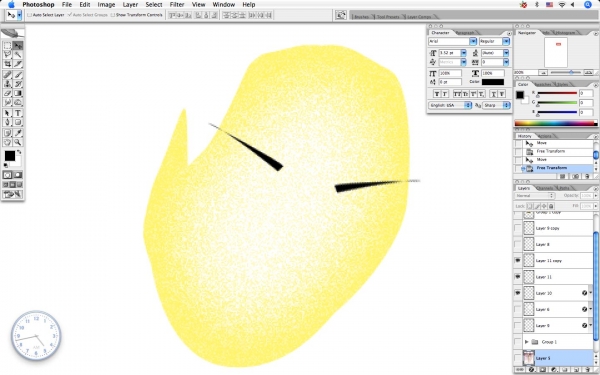The width and height of the screenshot is (600, 375).
Task: Select the Slice tool
Action: [18, 64]
